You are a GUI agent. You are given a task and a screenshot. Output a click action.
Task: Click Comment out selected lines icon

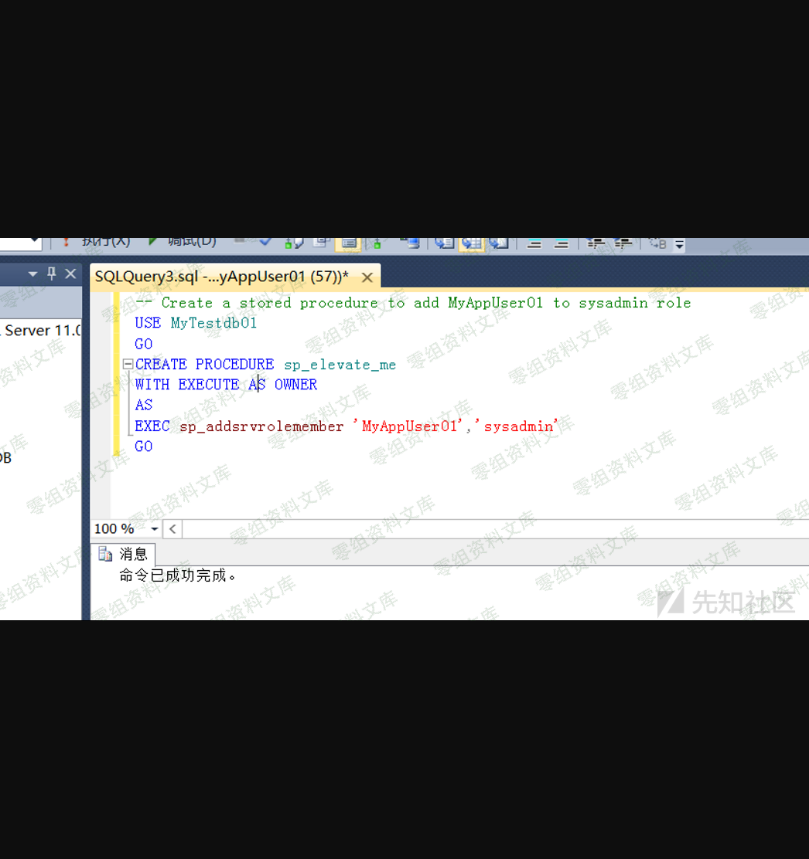click(x=534, y=243)
